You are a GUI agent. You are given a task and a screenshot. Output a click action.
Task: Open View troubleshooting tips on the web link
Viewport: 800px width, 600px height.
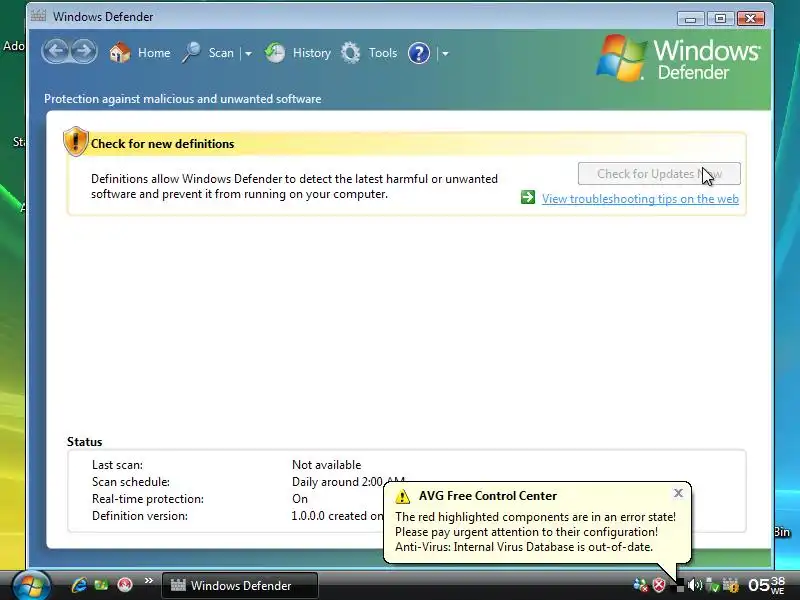[640, 199]
